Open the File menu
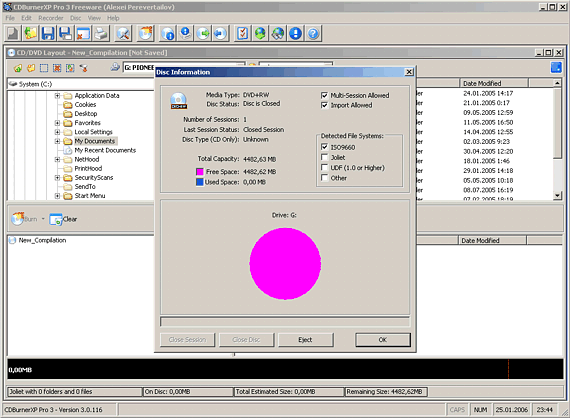Image resolution: width=570 pixels, height=418 pixels. click(x=10, y=18)
